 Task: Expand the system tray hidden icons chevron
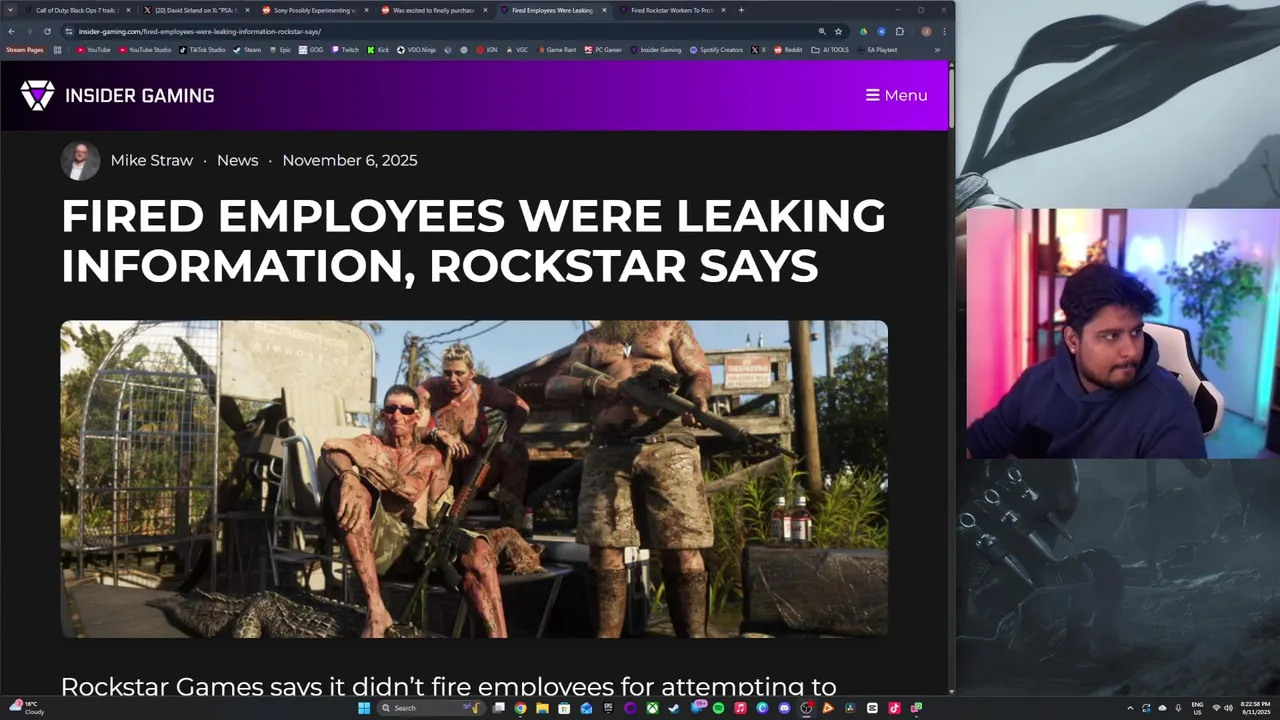pyautogui.click(x=1130, y=708)
